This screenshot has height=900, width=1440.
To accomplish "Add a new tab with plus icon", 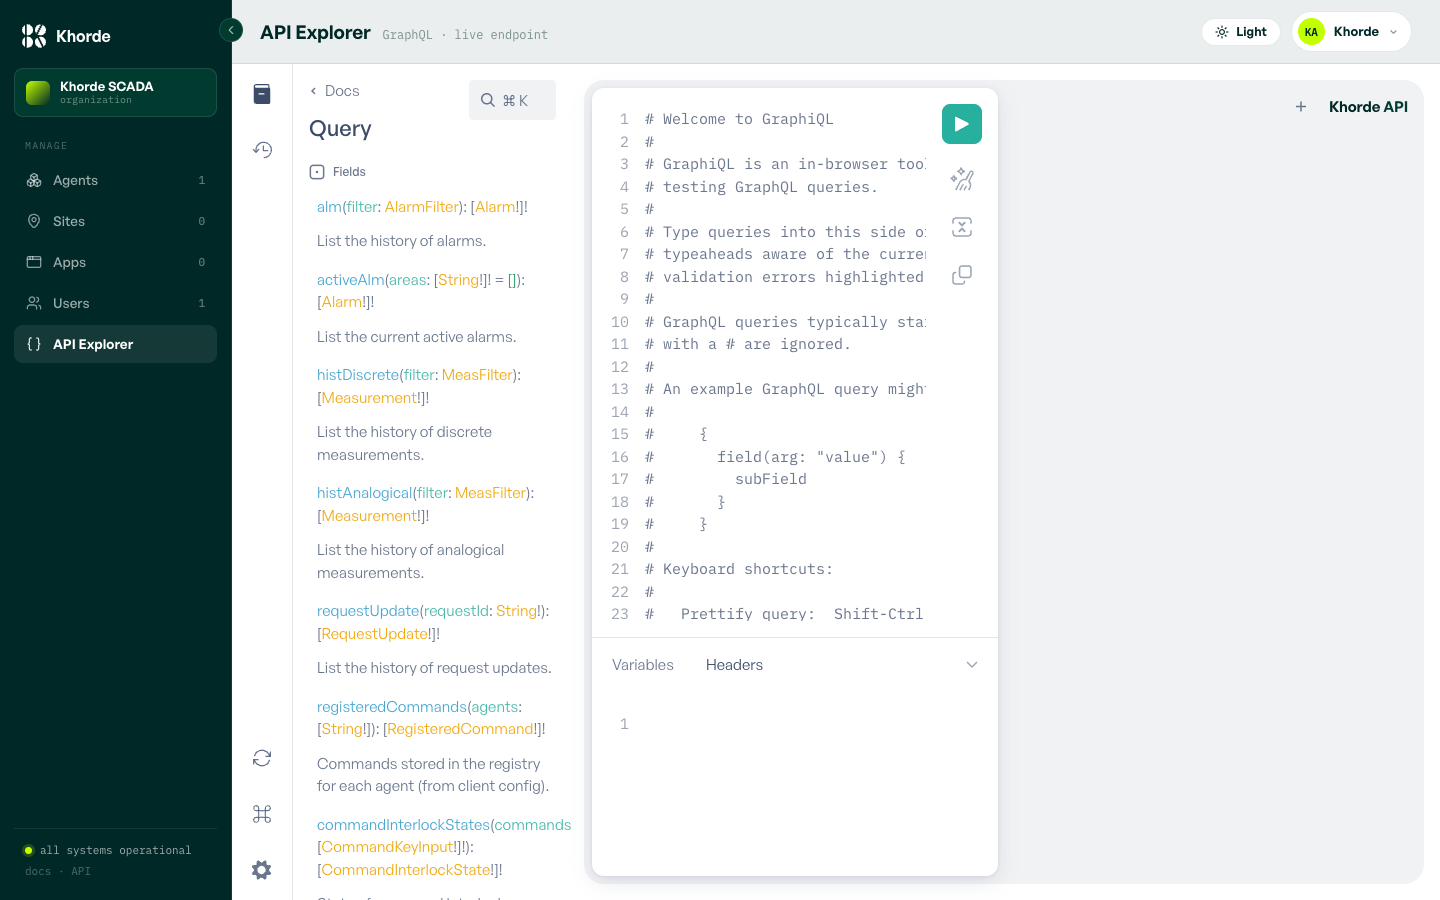I will pos(1301,107).
